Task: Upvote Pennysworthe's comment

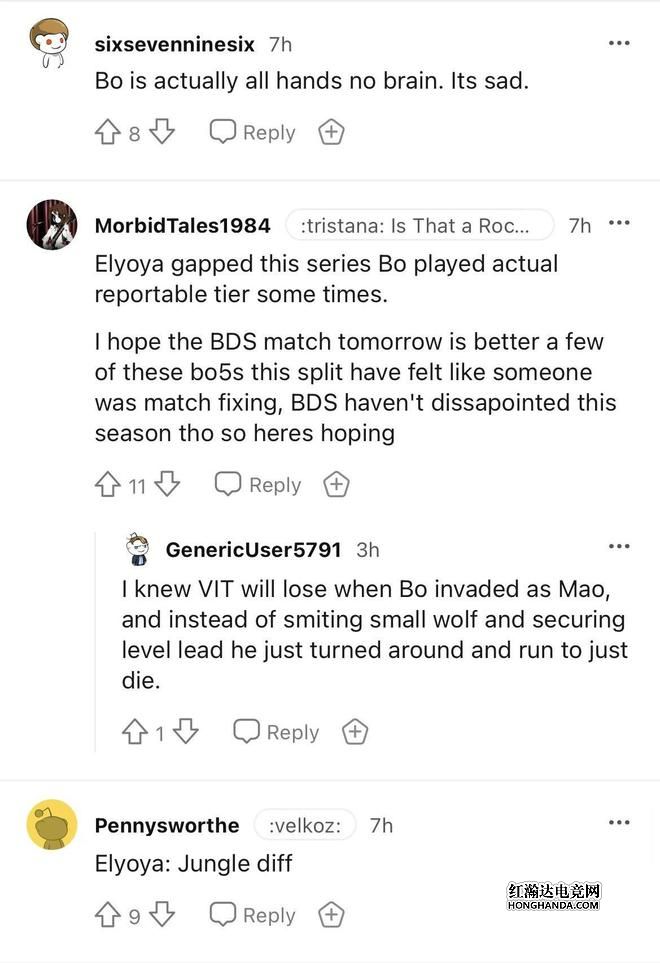Action: pos(108,915)
